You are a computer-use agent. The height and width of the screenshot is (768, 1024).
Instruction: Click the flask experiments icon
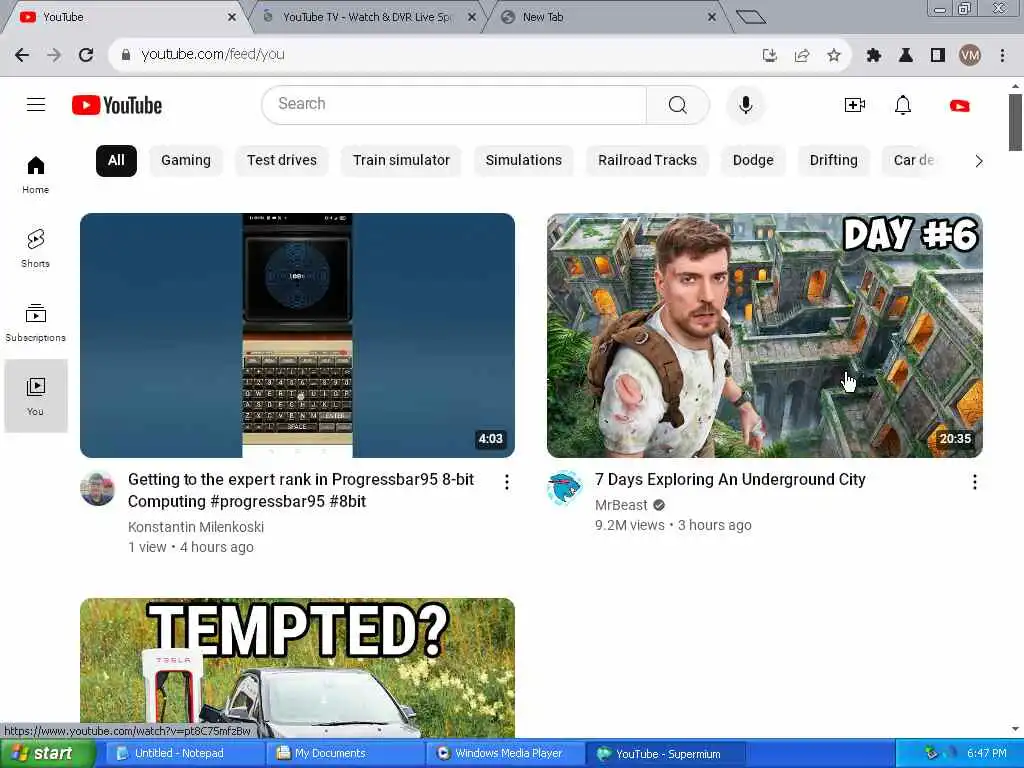[906, 56]
